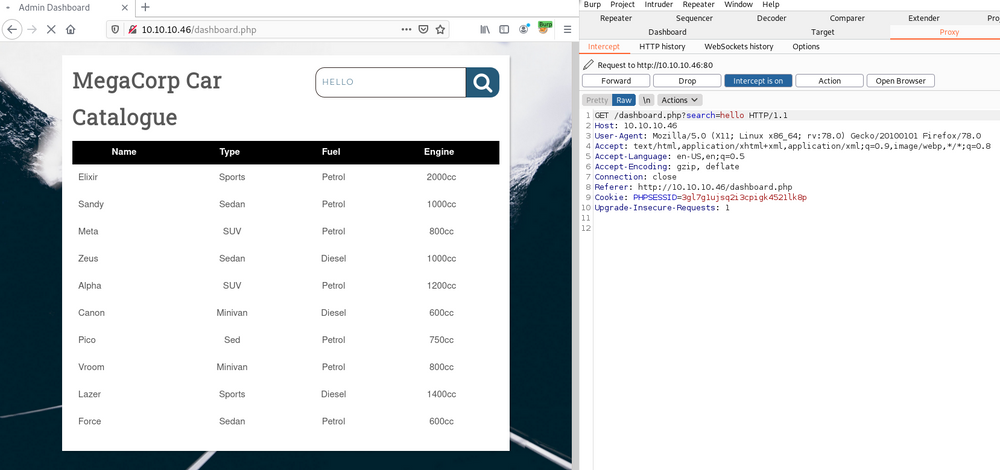Open a new browser tab with plus
Screen dimensions: 1000x470
click(x=146, y=8)
